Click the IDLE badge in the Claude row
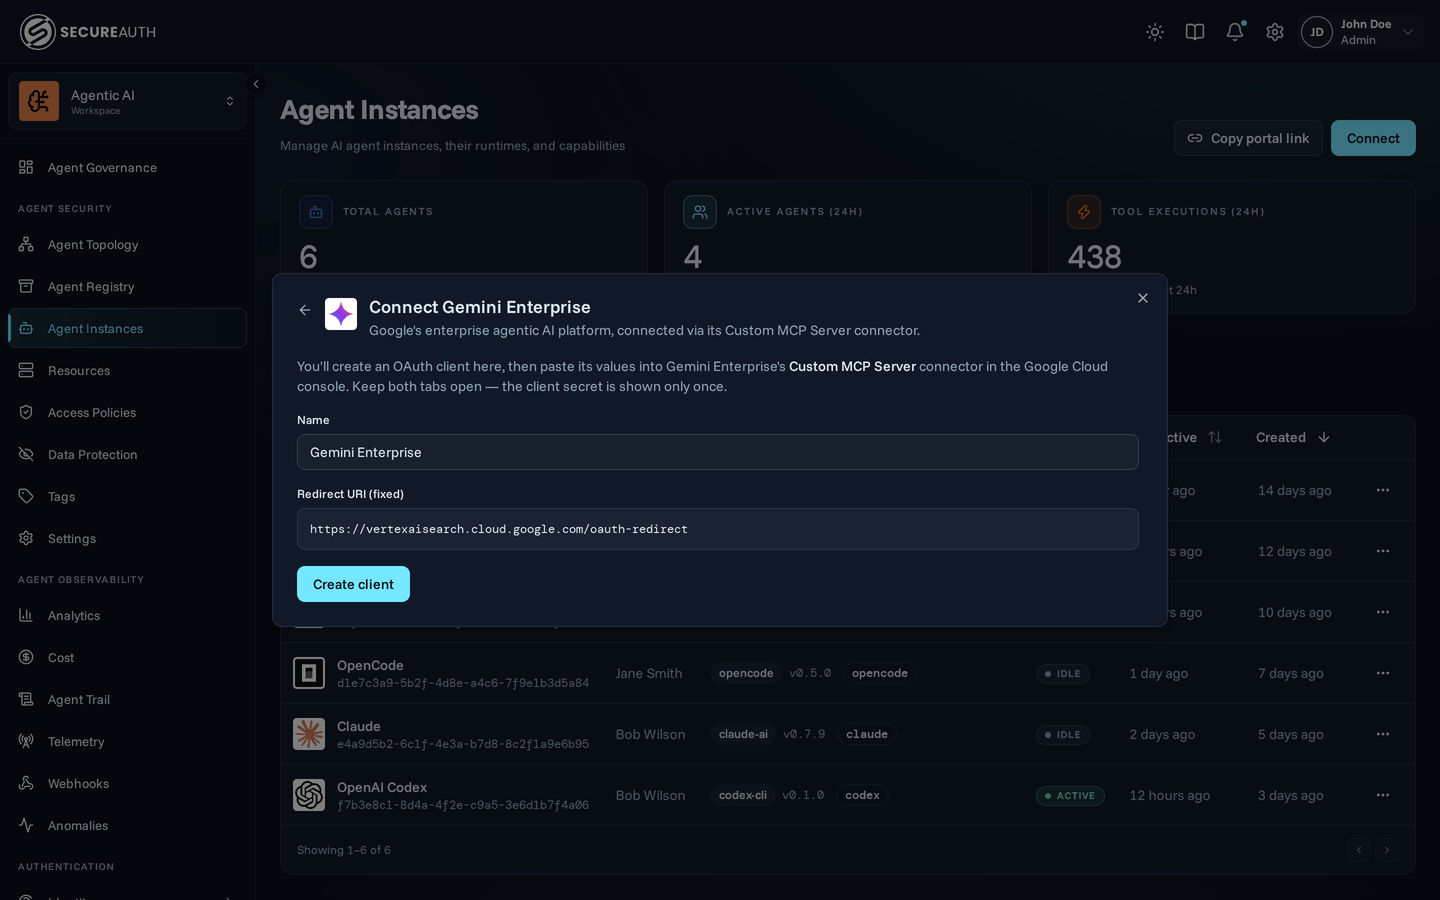This screenshot has width=1440, height=900. click(x=1063, y=734)
